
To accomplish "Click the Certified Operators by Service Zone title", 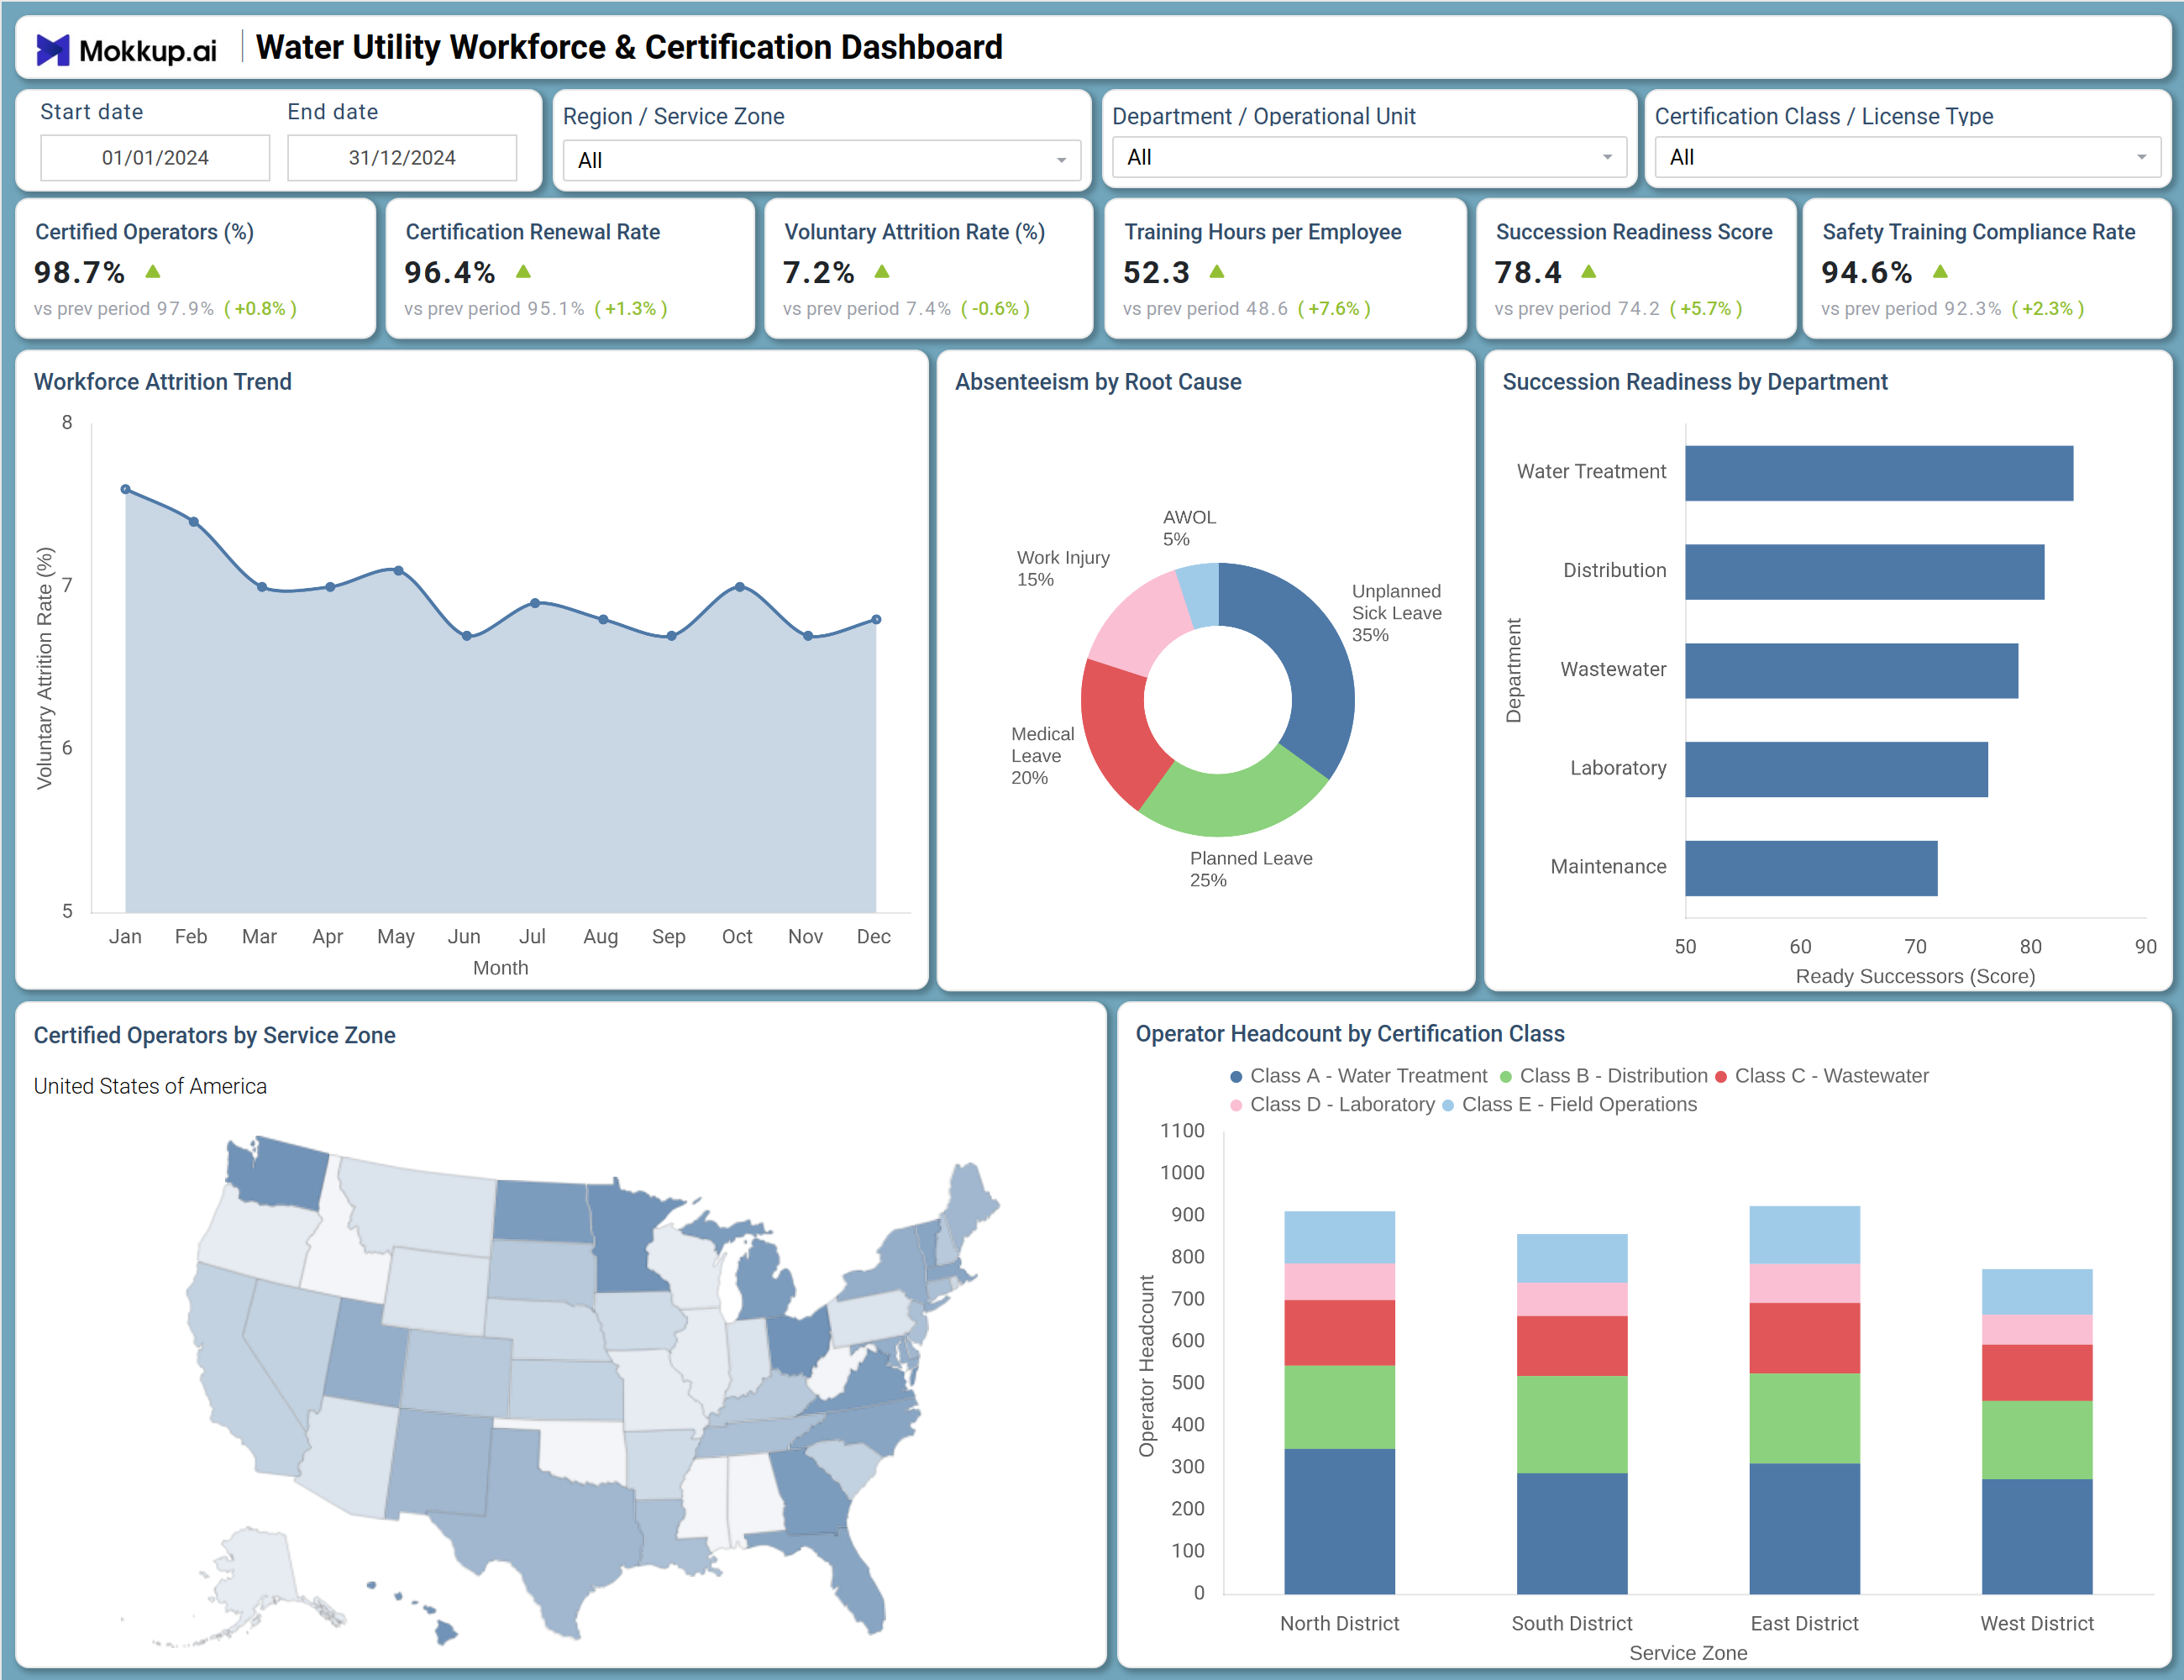I will (x=215, y=1035).
